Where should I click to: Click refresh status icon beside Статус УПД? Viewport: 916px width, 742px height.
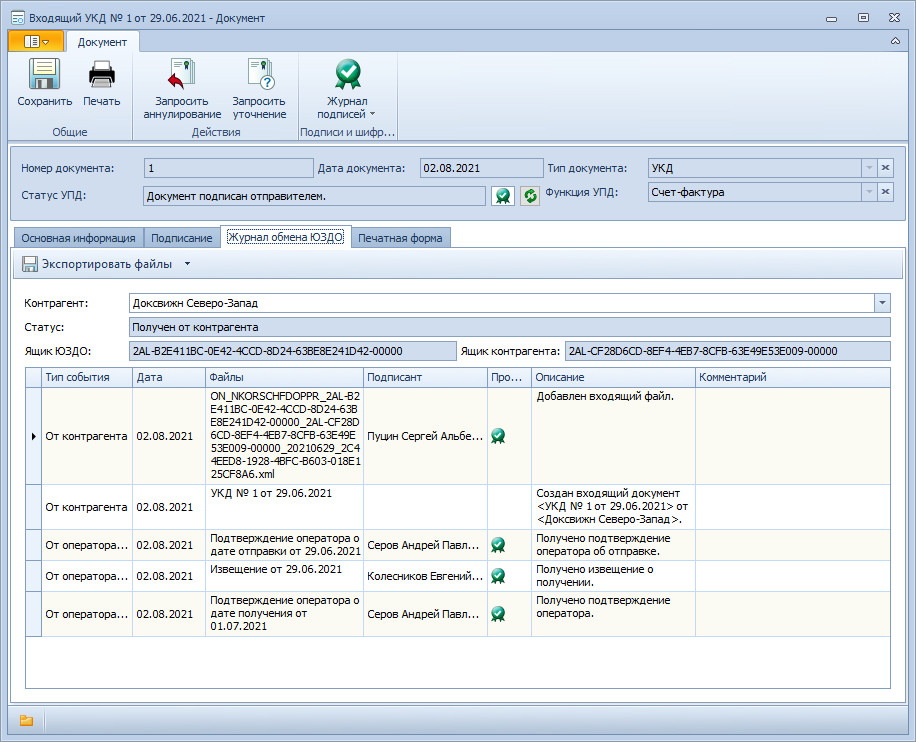(x=529, y=196)
